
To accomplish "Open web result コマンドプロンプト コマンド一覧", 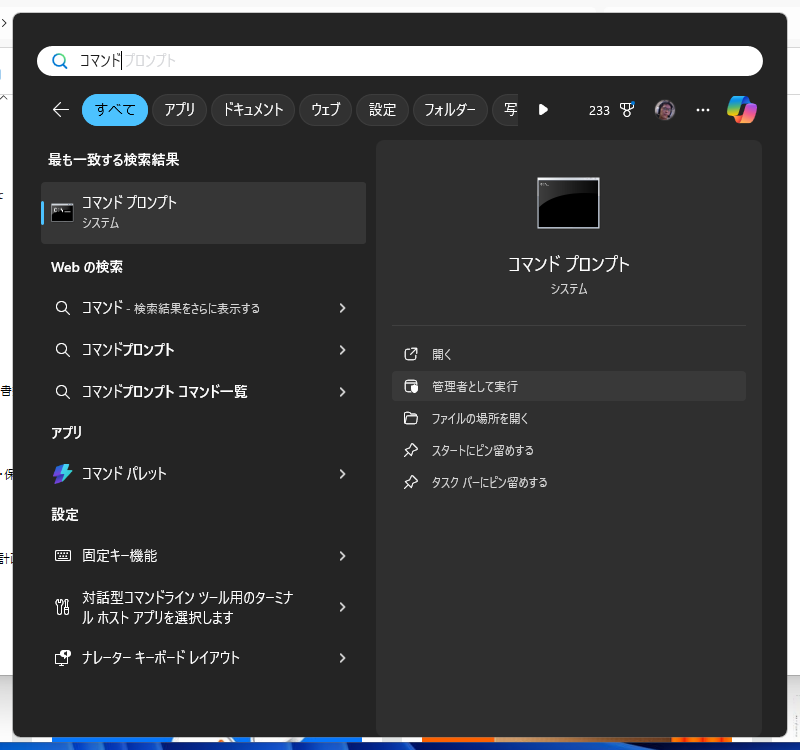I will (204, 392).
